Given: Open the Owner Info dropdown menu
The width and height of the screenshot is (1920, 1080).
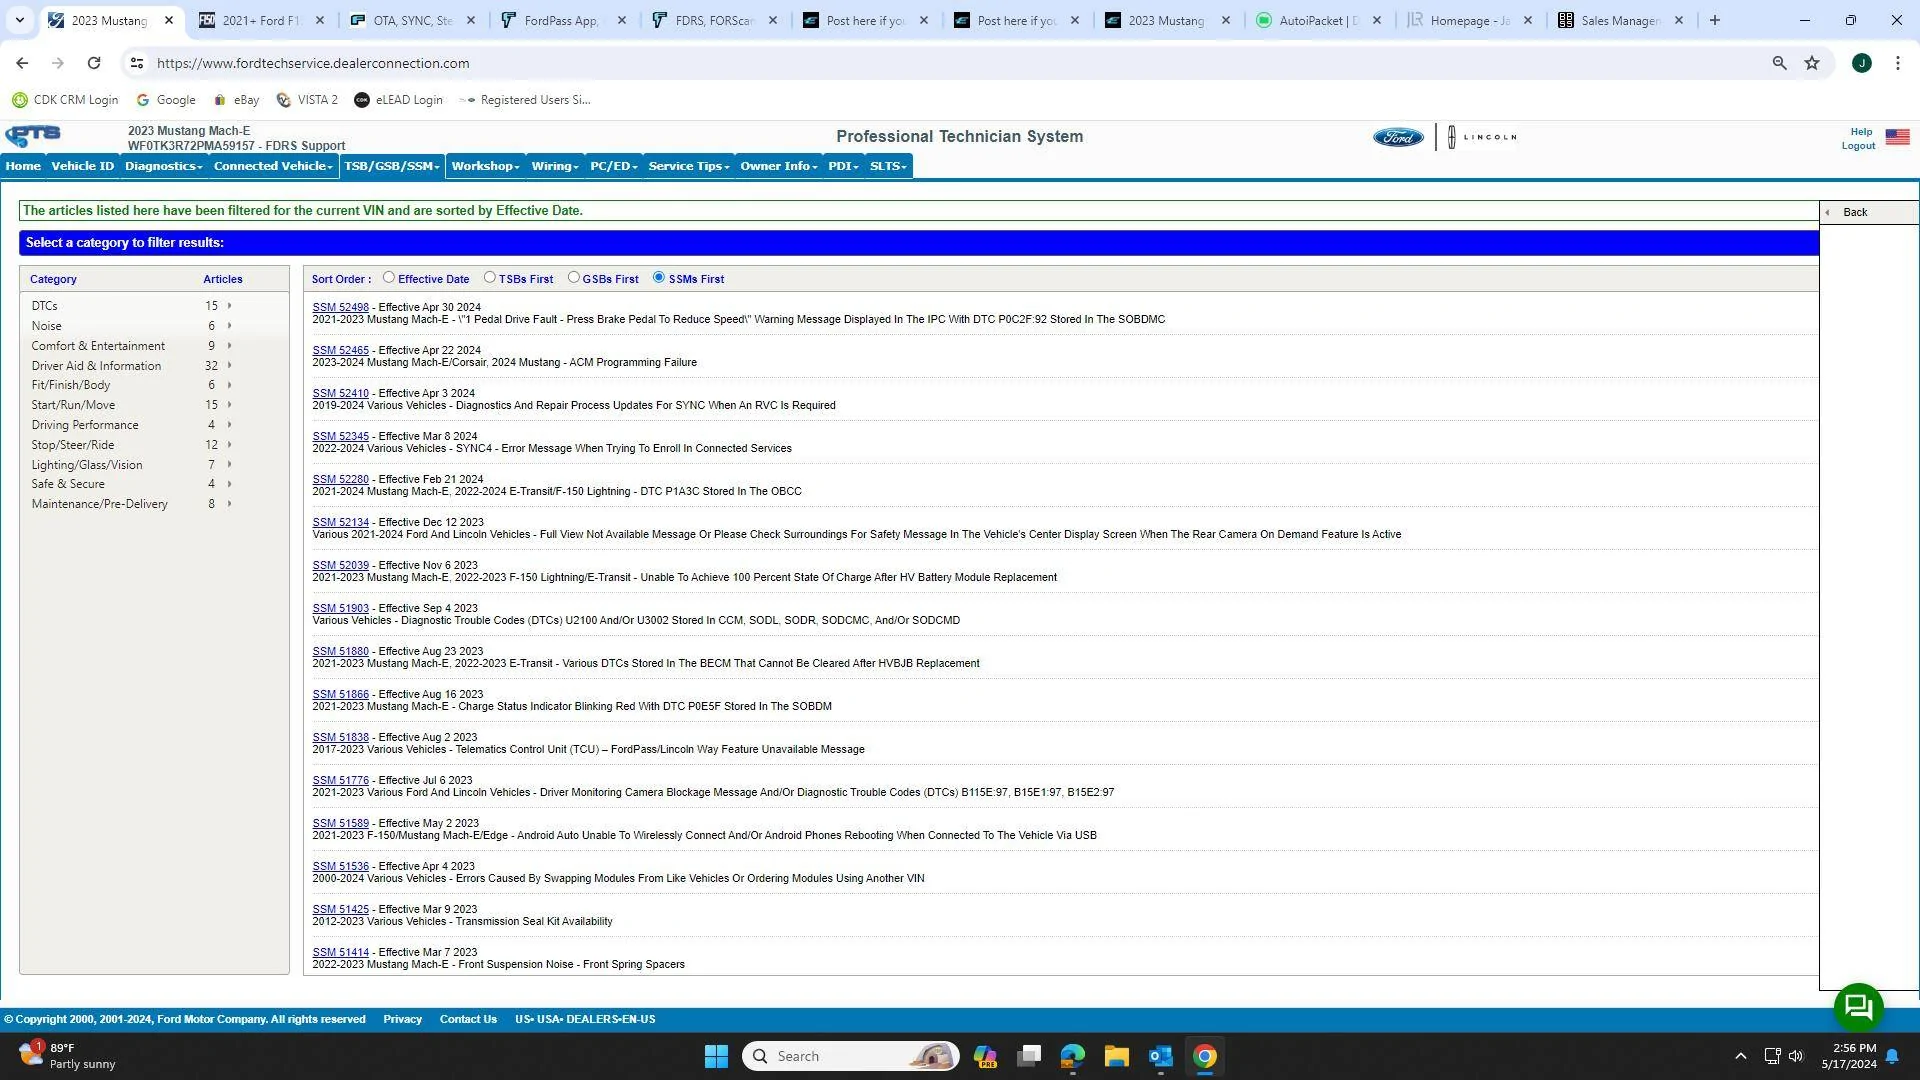Looking at the screenshot, I should 778,166.
